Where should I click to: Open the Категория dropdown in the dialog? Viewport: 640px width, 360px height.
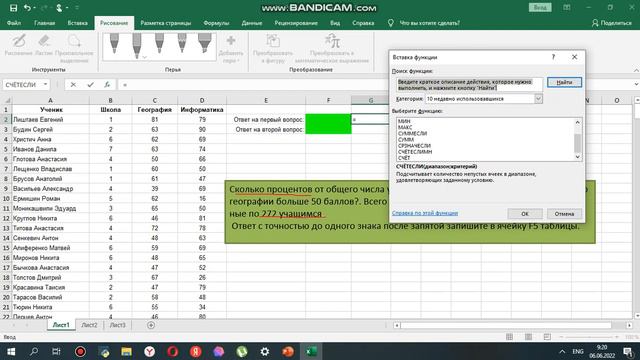pos(538,99)
